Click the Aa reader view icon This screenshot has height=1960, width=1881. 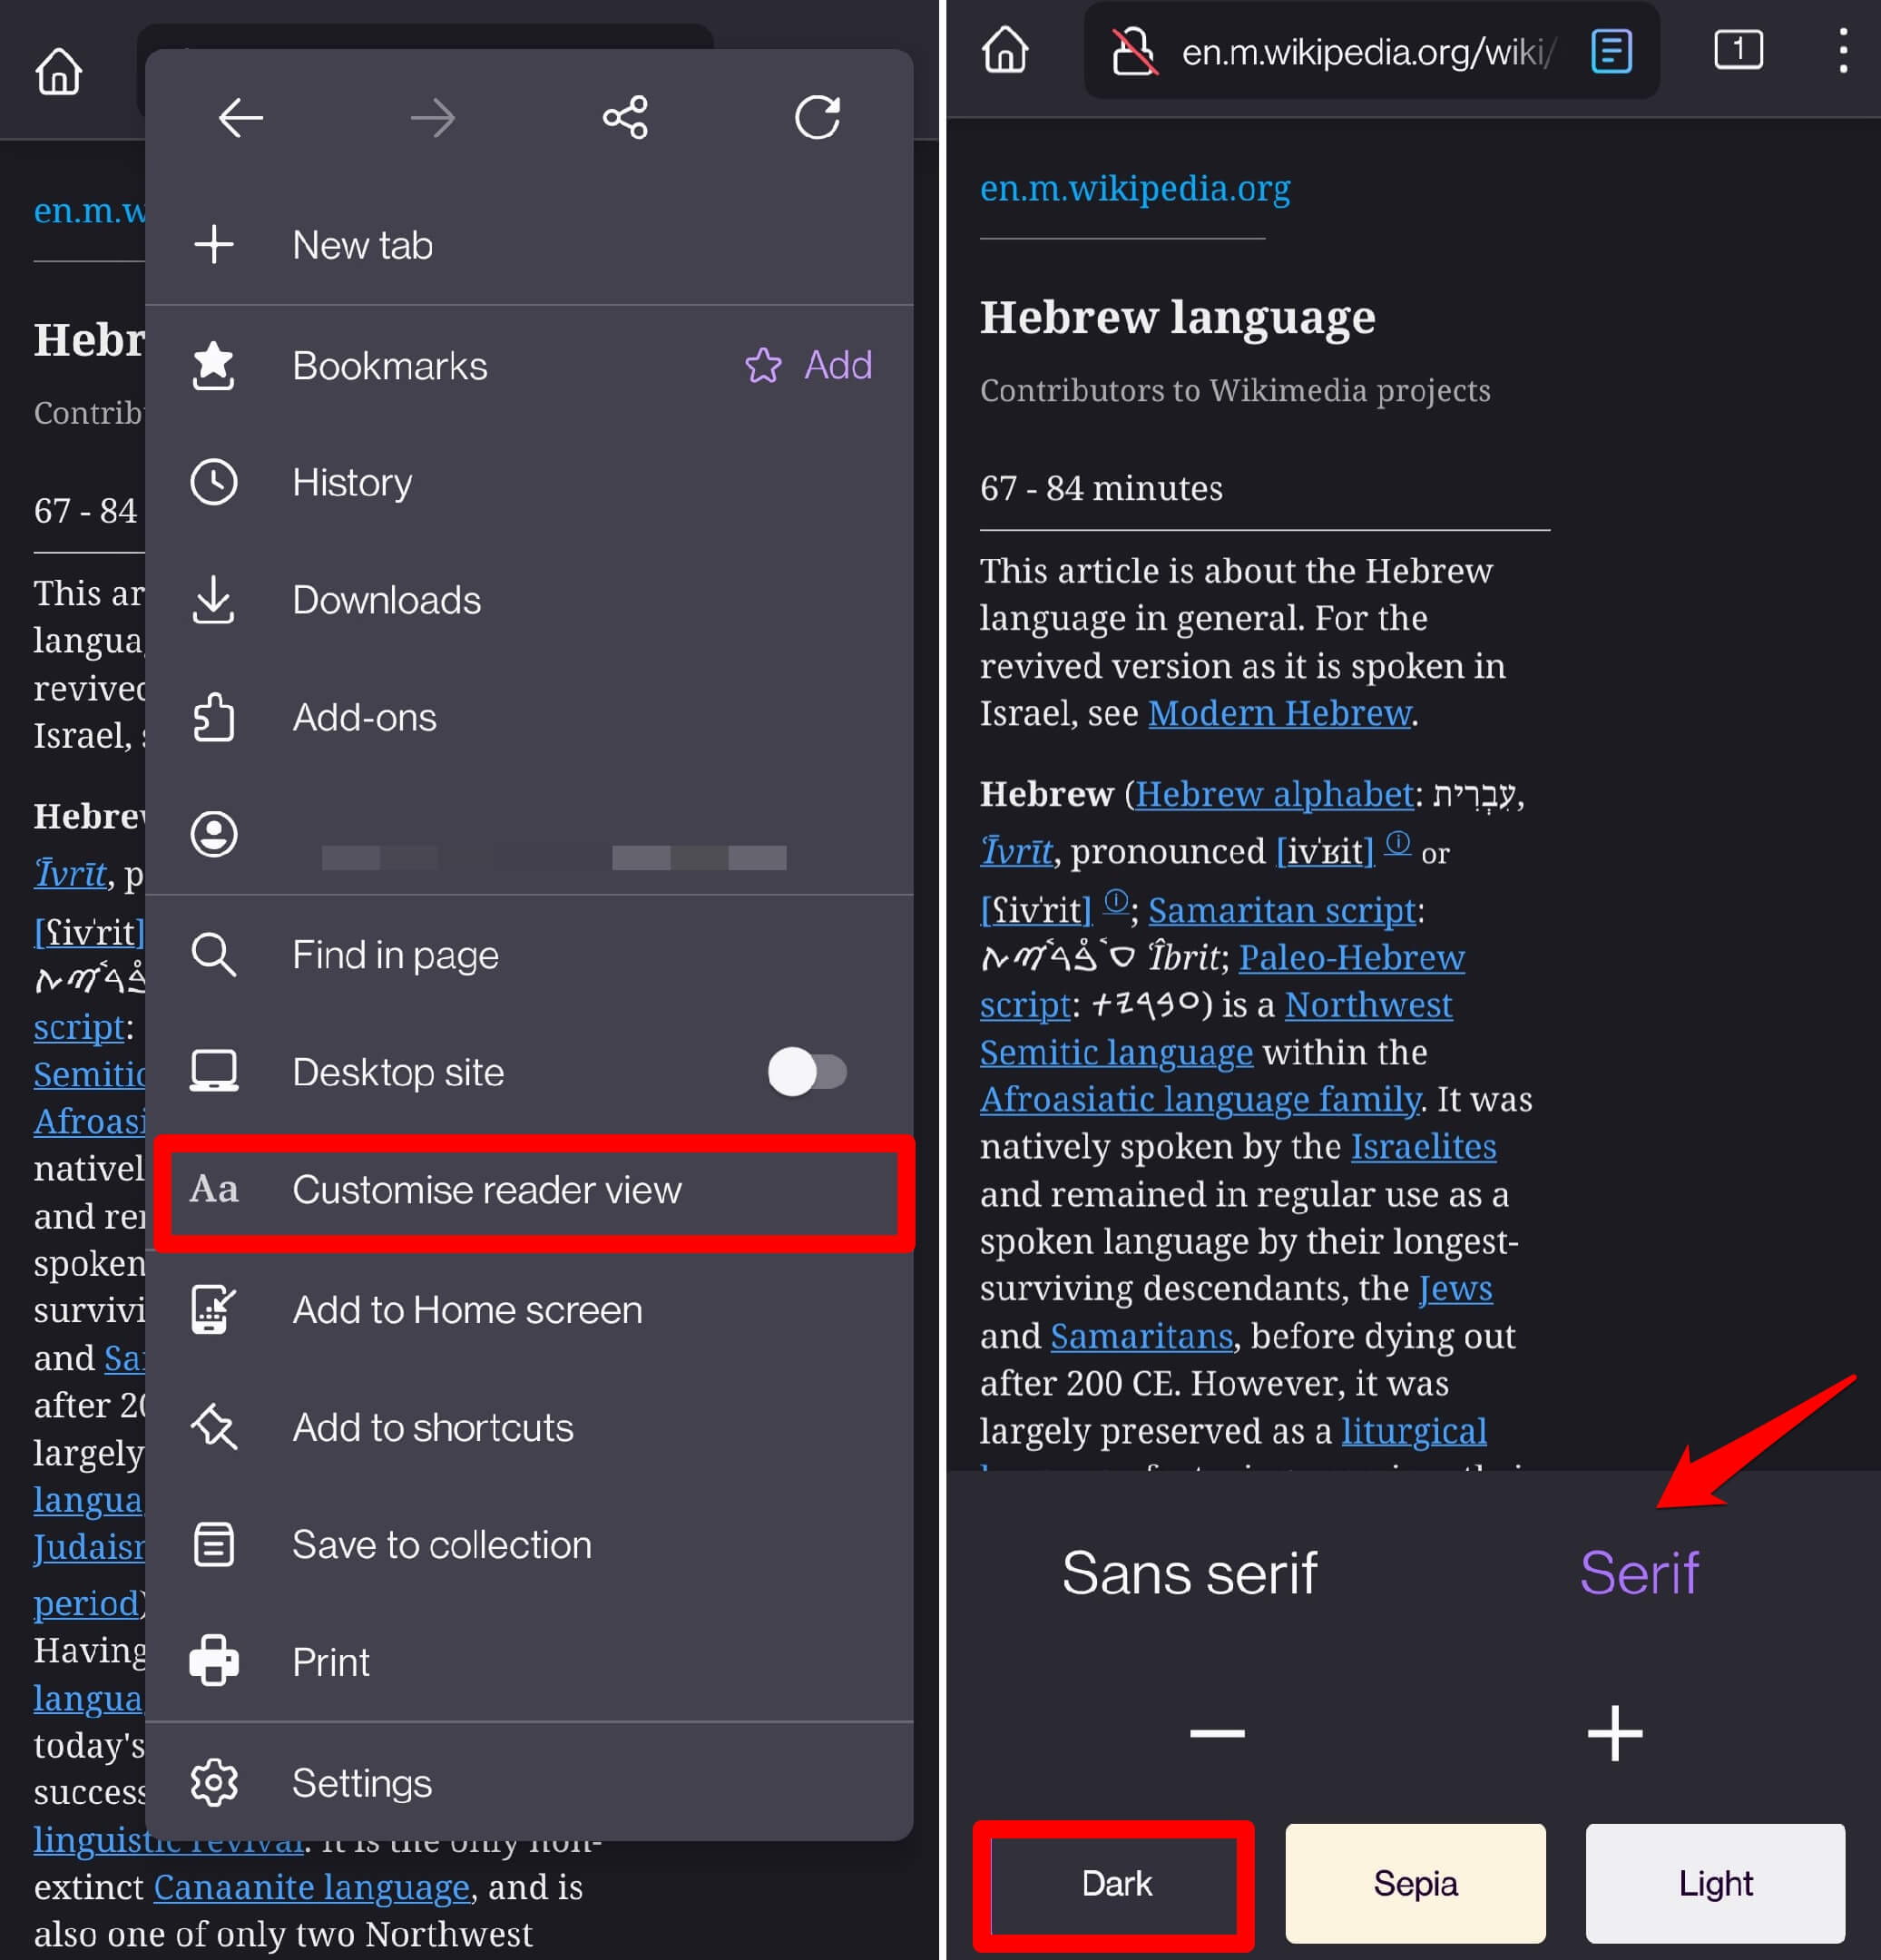click(214, 1189)
